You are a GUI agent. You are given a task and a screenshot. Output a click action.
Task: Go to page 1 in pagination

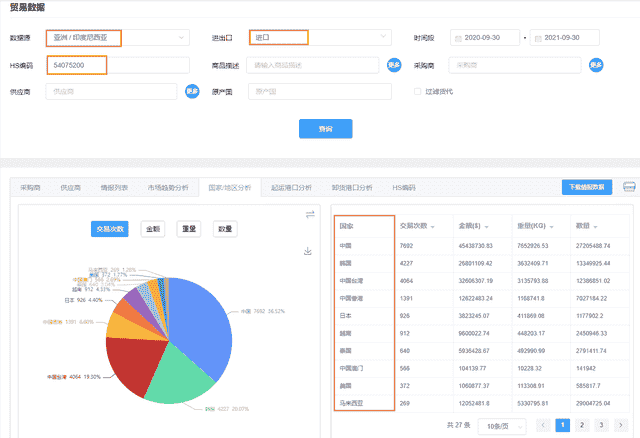pos(562,425)
